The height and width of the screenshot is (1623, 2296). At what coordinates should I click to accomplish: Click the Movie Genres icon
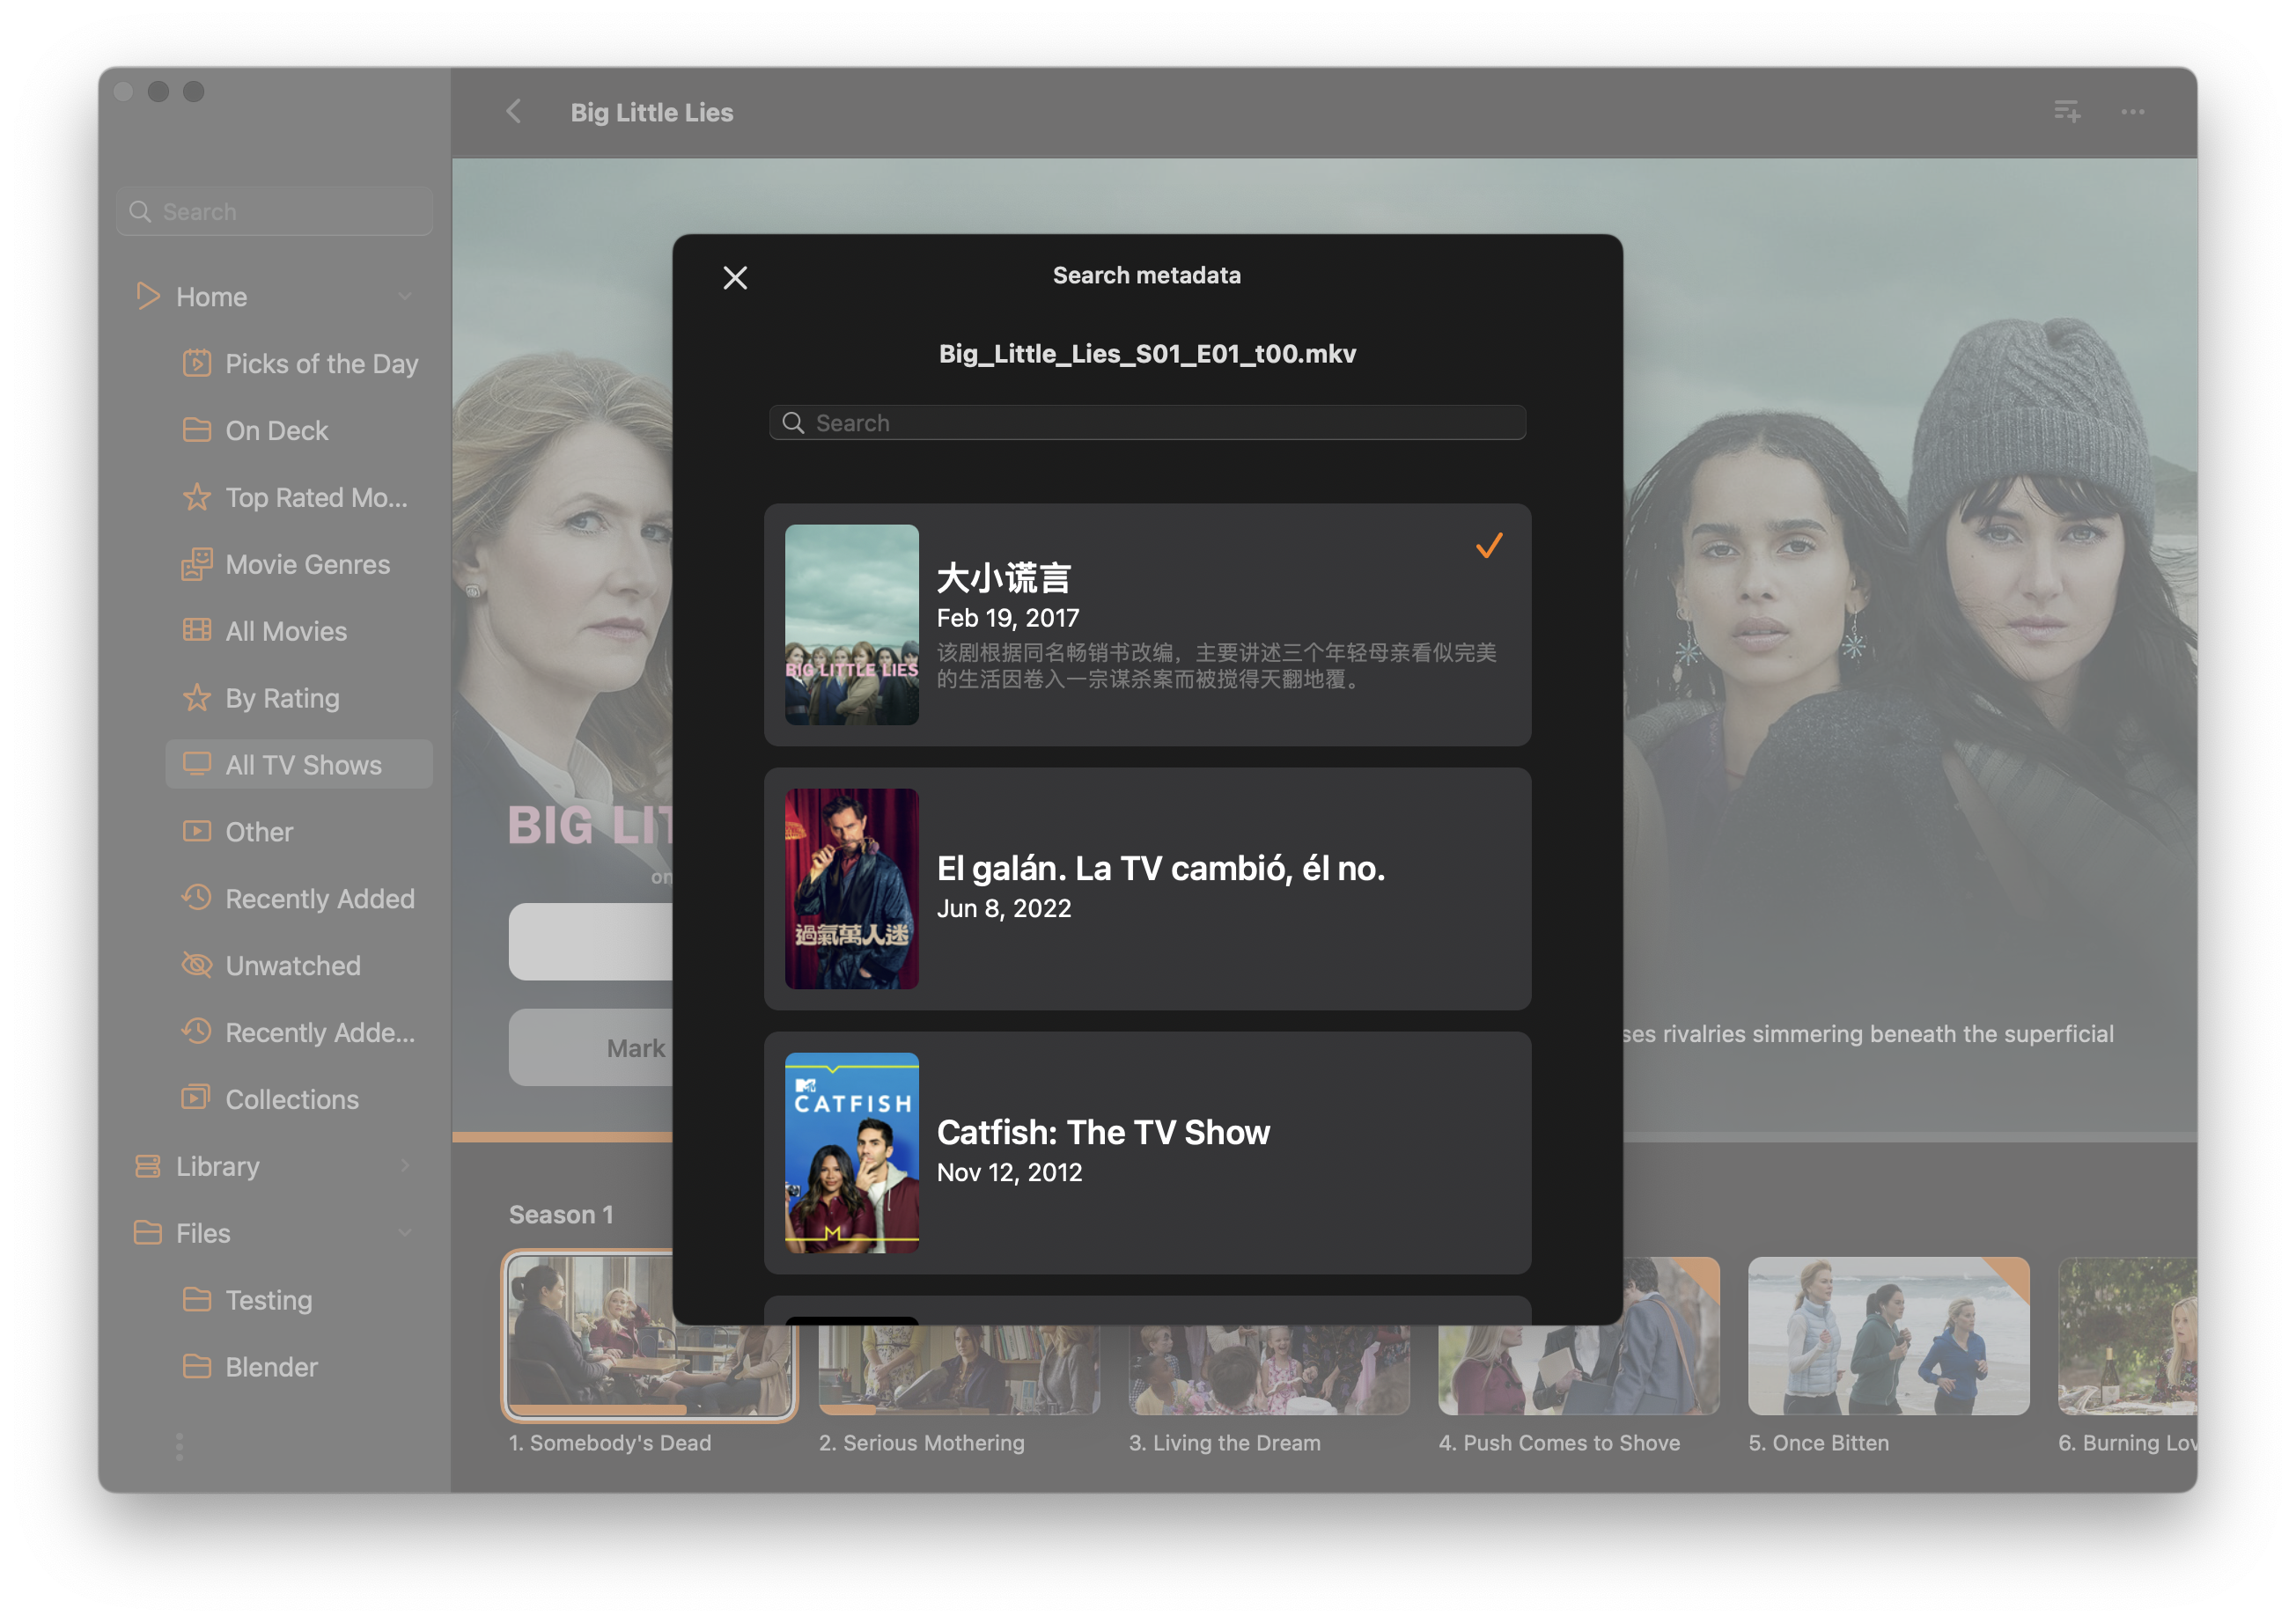197,564
